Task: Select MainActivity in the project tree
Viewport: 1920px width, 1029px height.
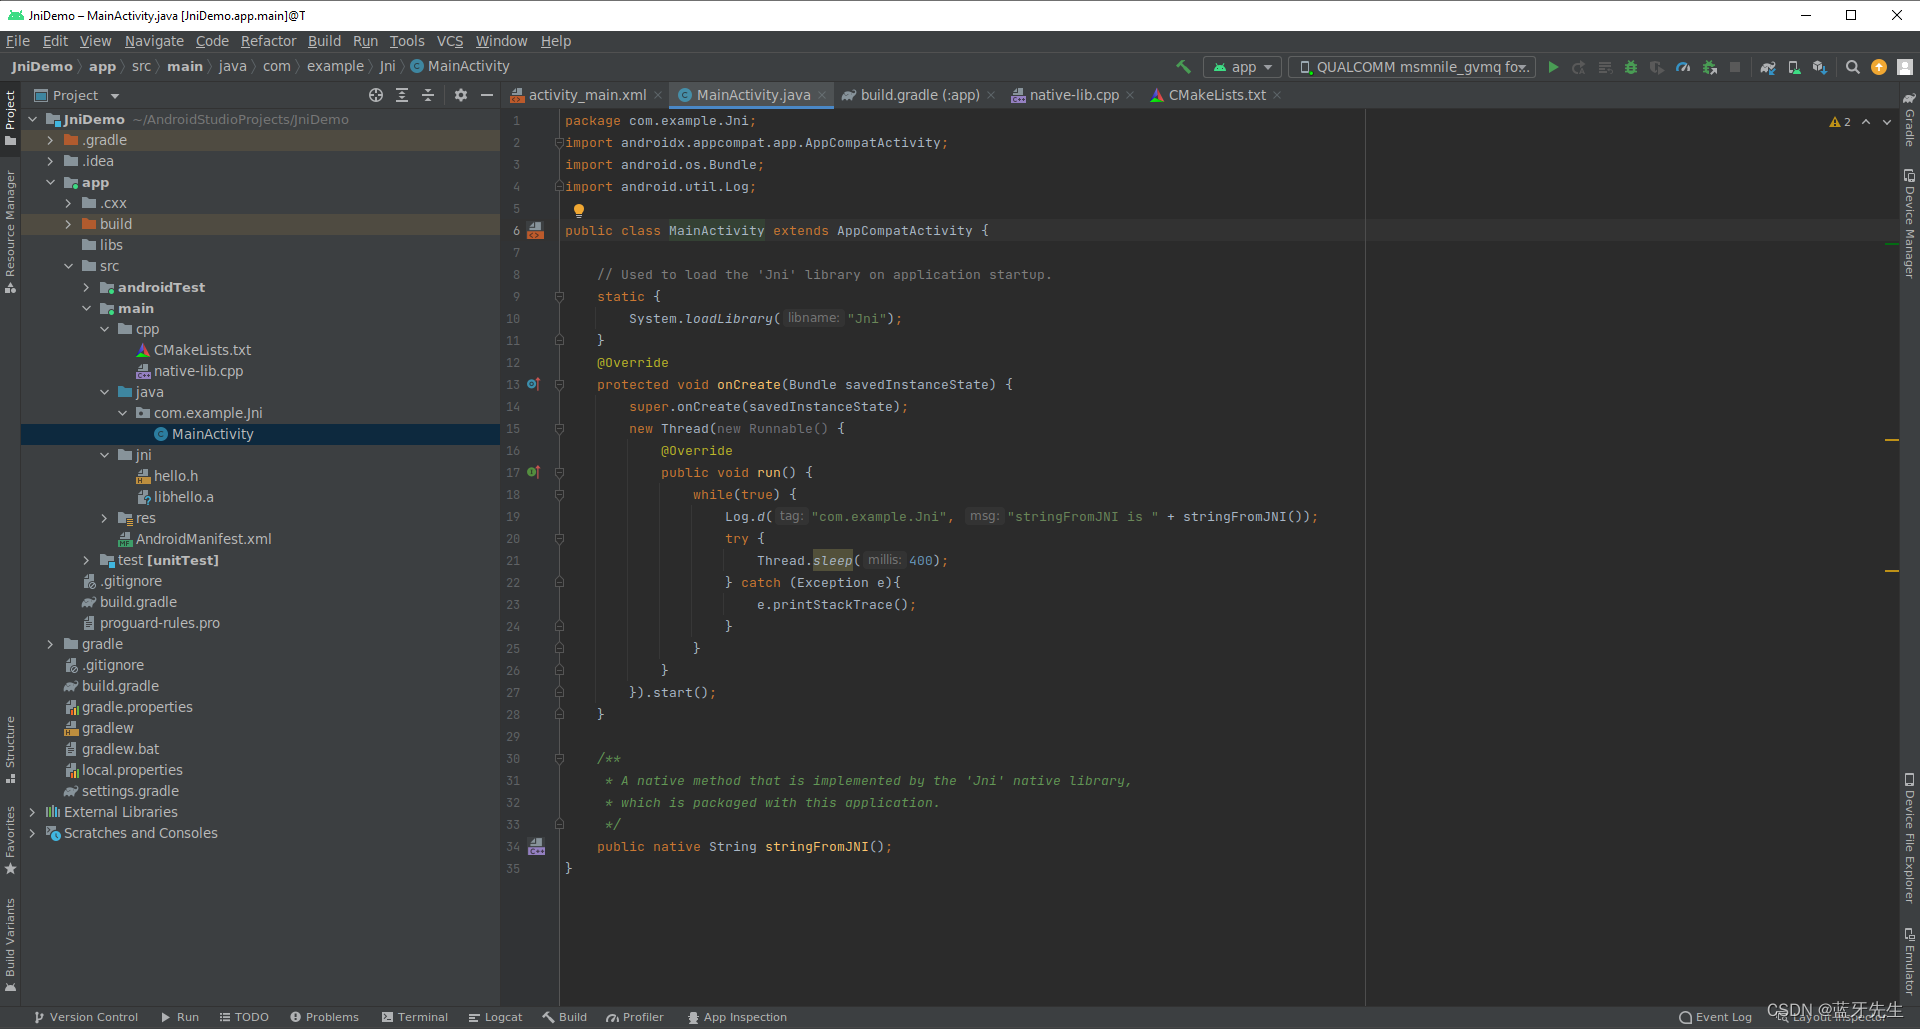Action: coord(211,434)
